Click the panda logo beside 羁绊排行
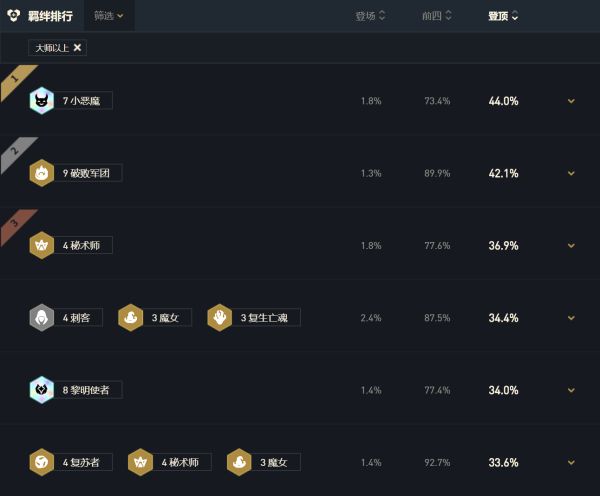This screenshot has height=496, width=600. pos(12,15)
